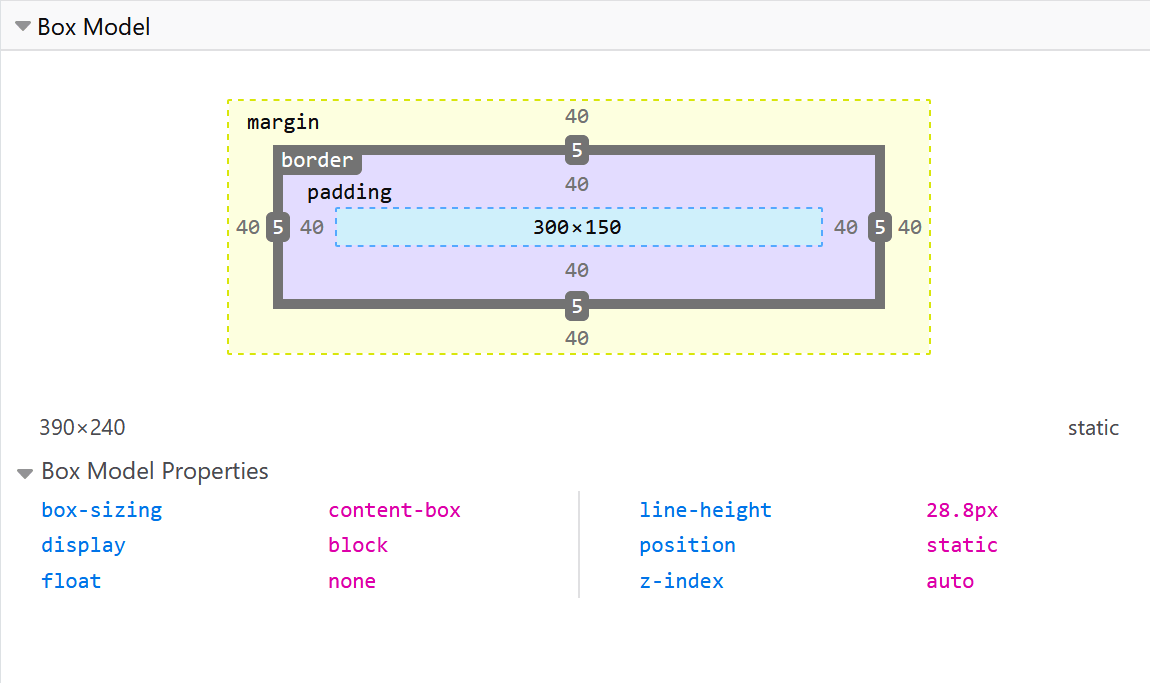Screen dimensions: 1150x683
Task: Edit the top border width of 5
Action: 577,151
